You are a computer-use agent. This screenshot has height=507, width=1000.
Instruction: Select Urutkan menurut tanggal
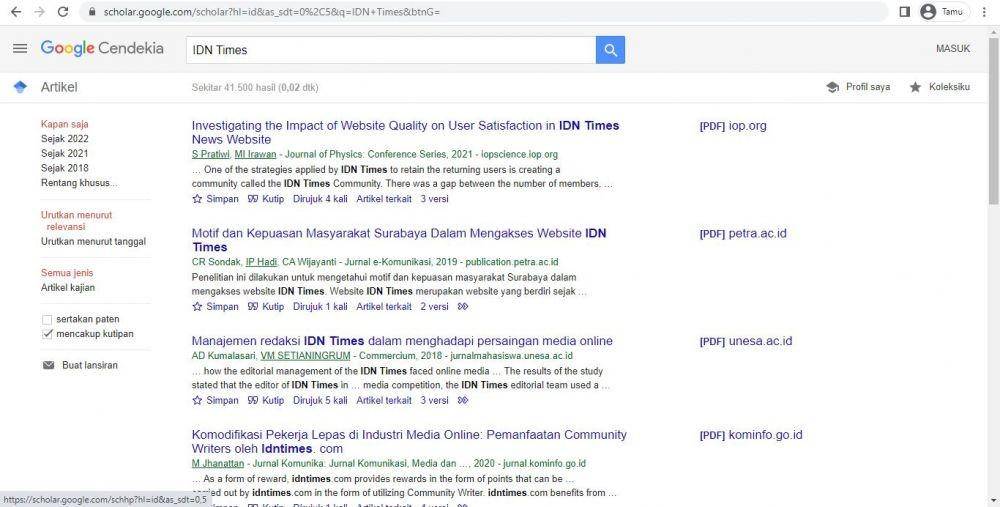(x=93, y=242)
